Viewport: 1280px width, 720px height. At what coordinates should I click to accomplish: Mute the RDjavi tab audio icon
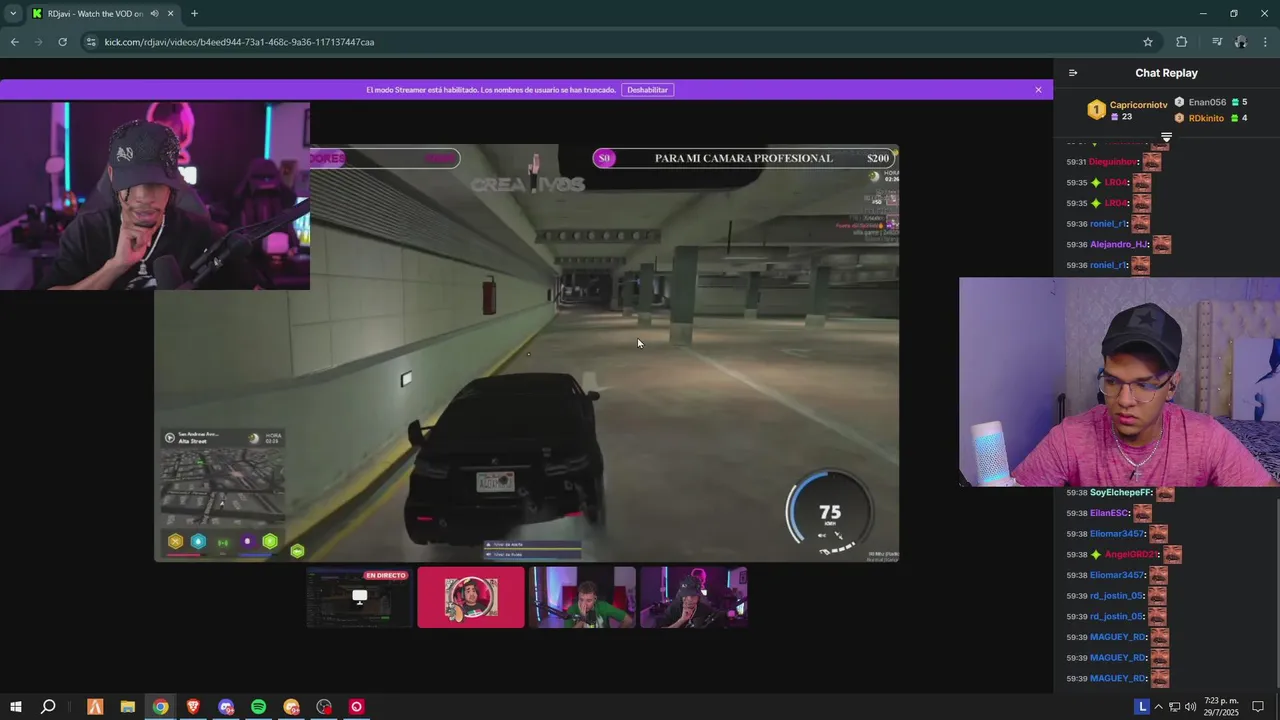point(153,14)
